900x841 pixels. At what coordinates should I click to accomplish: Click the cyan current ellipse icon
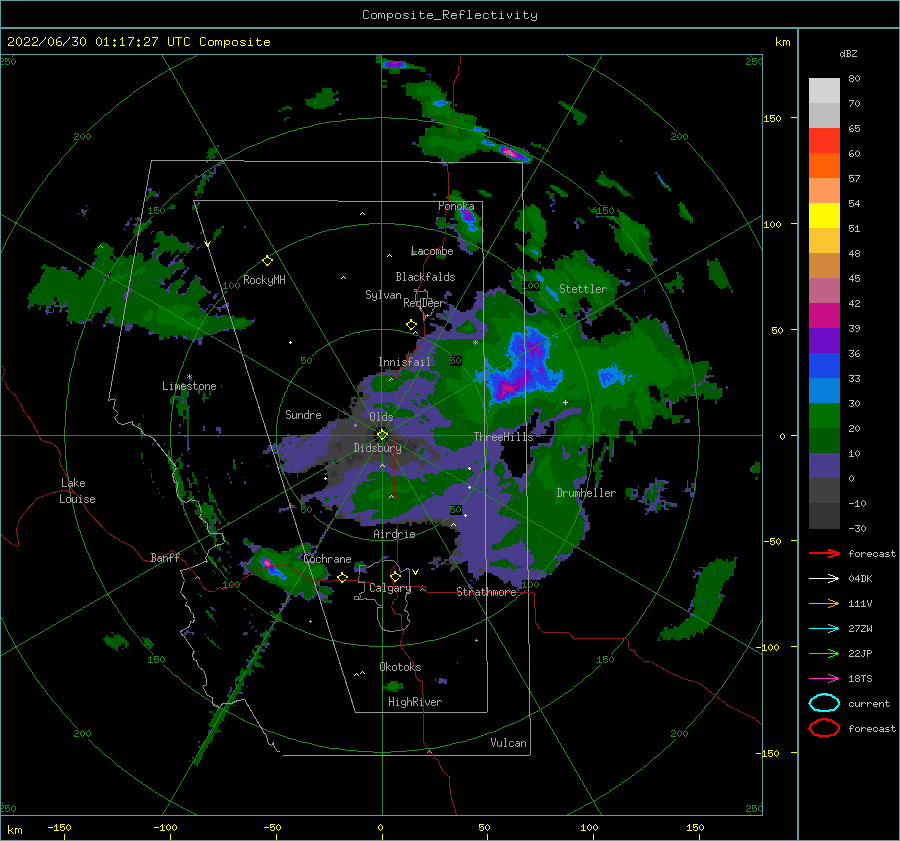[x=824, y=703]
